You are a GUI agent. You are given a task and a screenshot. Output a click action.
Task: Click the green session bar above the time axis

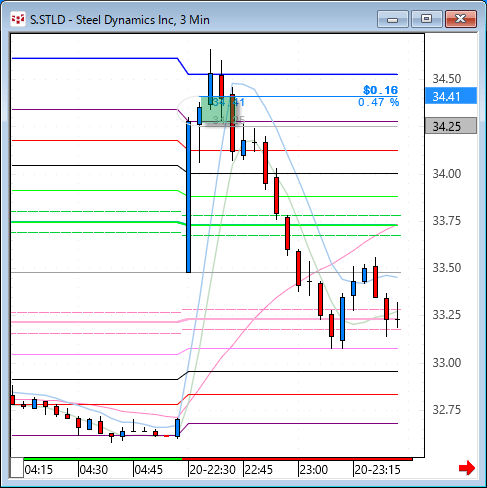coord(103,459)
